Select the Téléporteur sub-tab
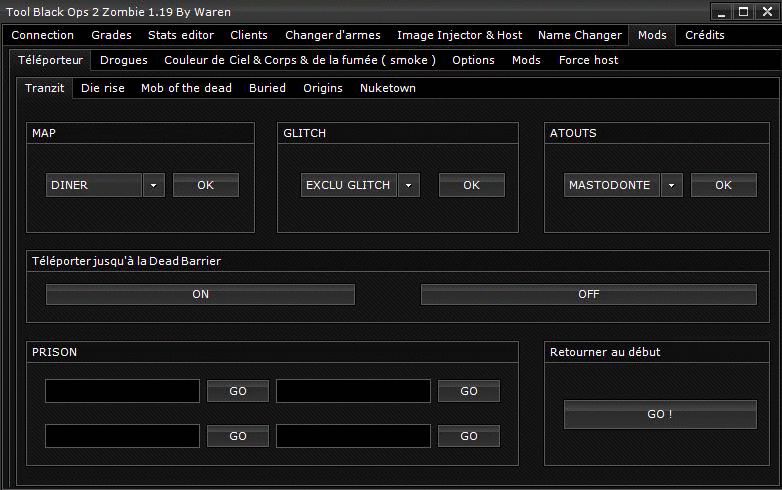The image size is (782, 490). coord(50,60)
